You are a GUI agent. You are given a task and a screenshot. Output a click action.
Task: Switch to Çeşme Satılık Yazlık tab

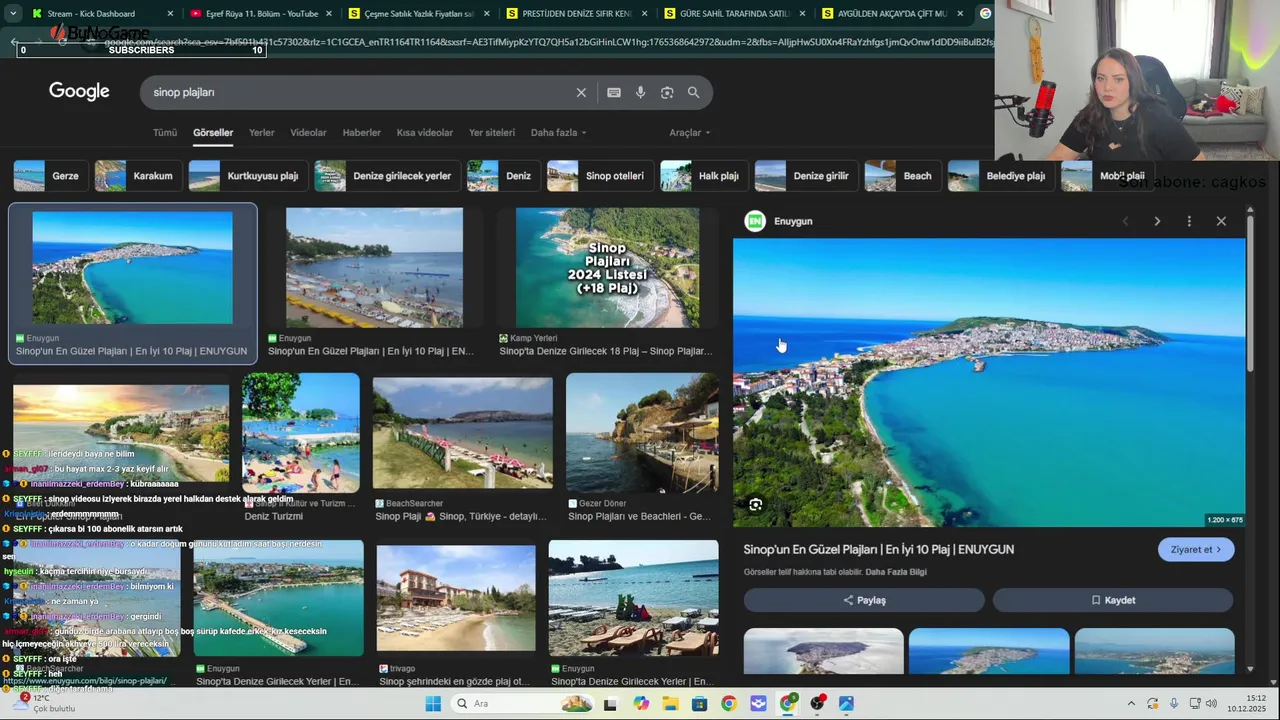(418, 14)
